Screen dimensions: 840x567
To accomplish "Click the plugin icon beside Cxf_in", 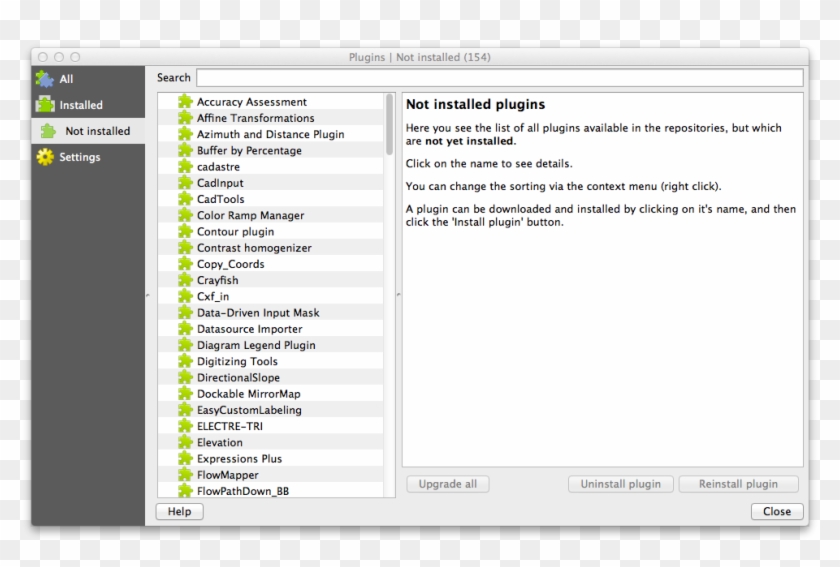I will 185,296.
